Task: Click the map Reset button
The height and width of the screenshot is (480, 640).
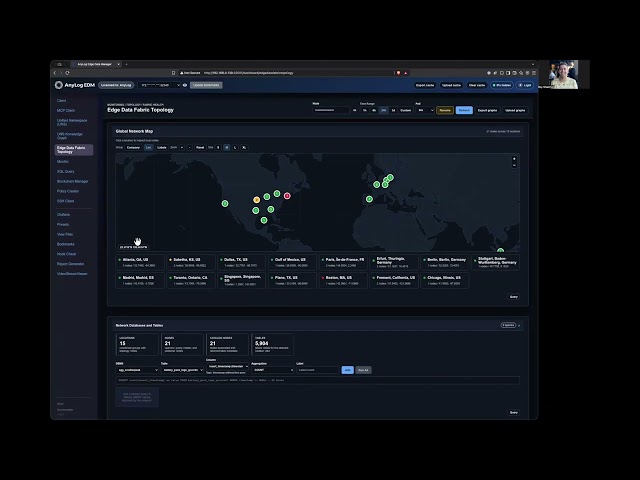Action: (x=200, y=147)
